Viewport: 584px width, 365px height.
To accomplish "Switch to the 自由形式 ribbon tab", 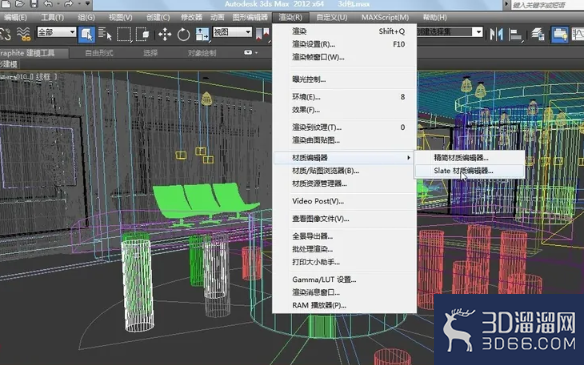I will pyautogui.click(x=99, y=53).
